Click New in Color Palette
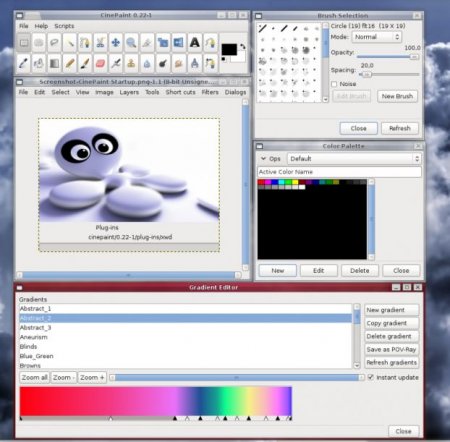This screenshot has width=450, height=442. click(277, 271)
